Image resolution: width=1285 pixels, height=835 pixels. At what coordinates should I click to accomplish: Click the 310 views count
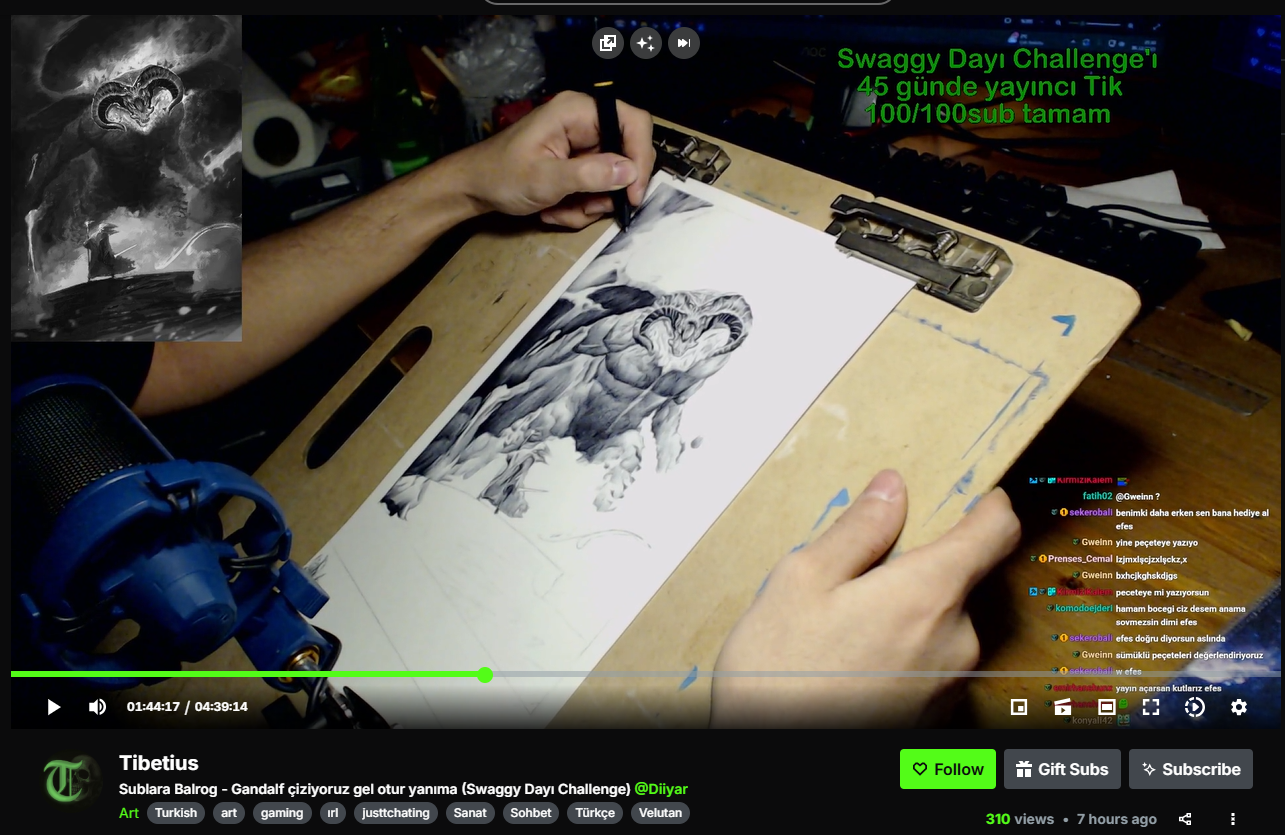pos(1020,819)
